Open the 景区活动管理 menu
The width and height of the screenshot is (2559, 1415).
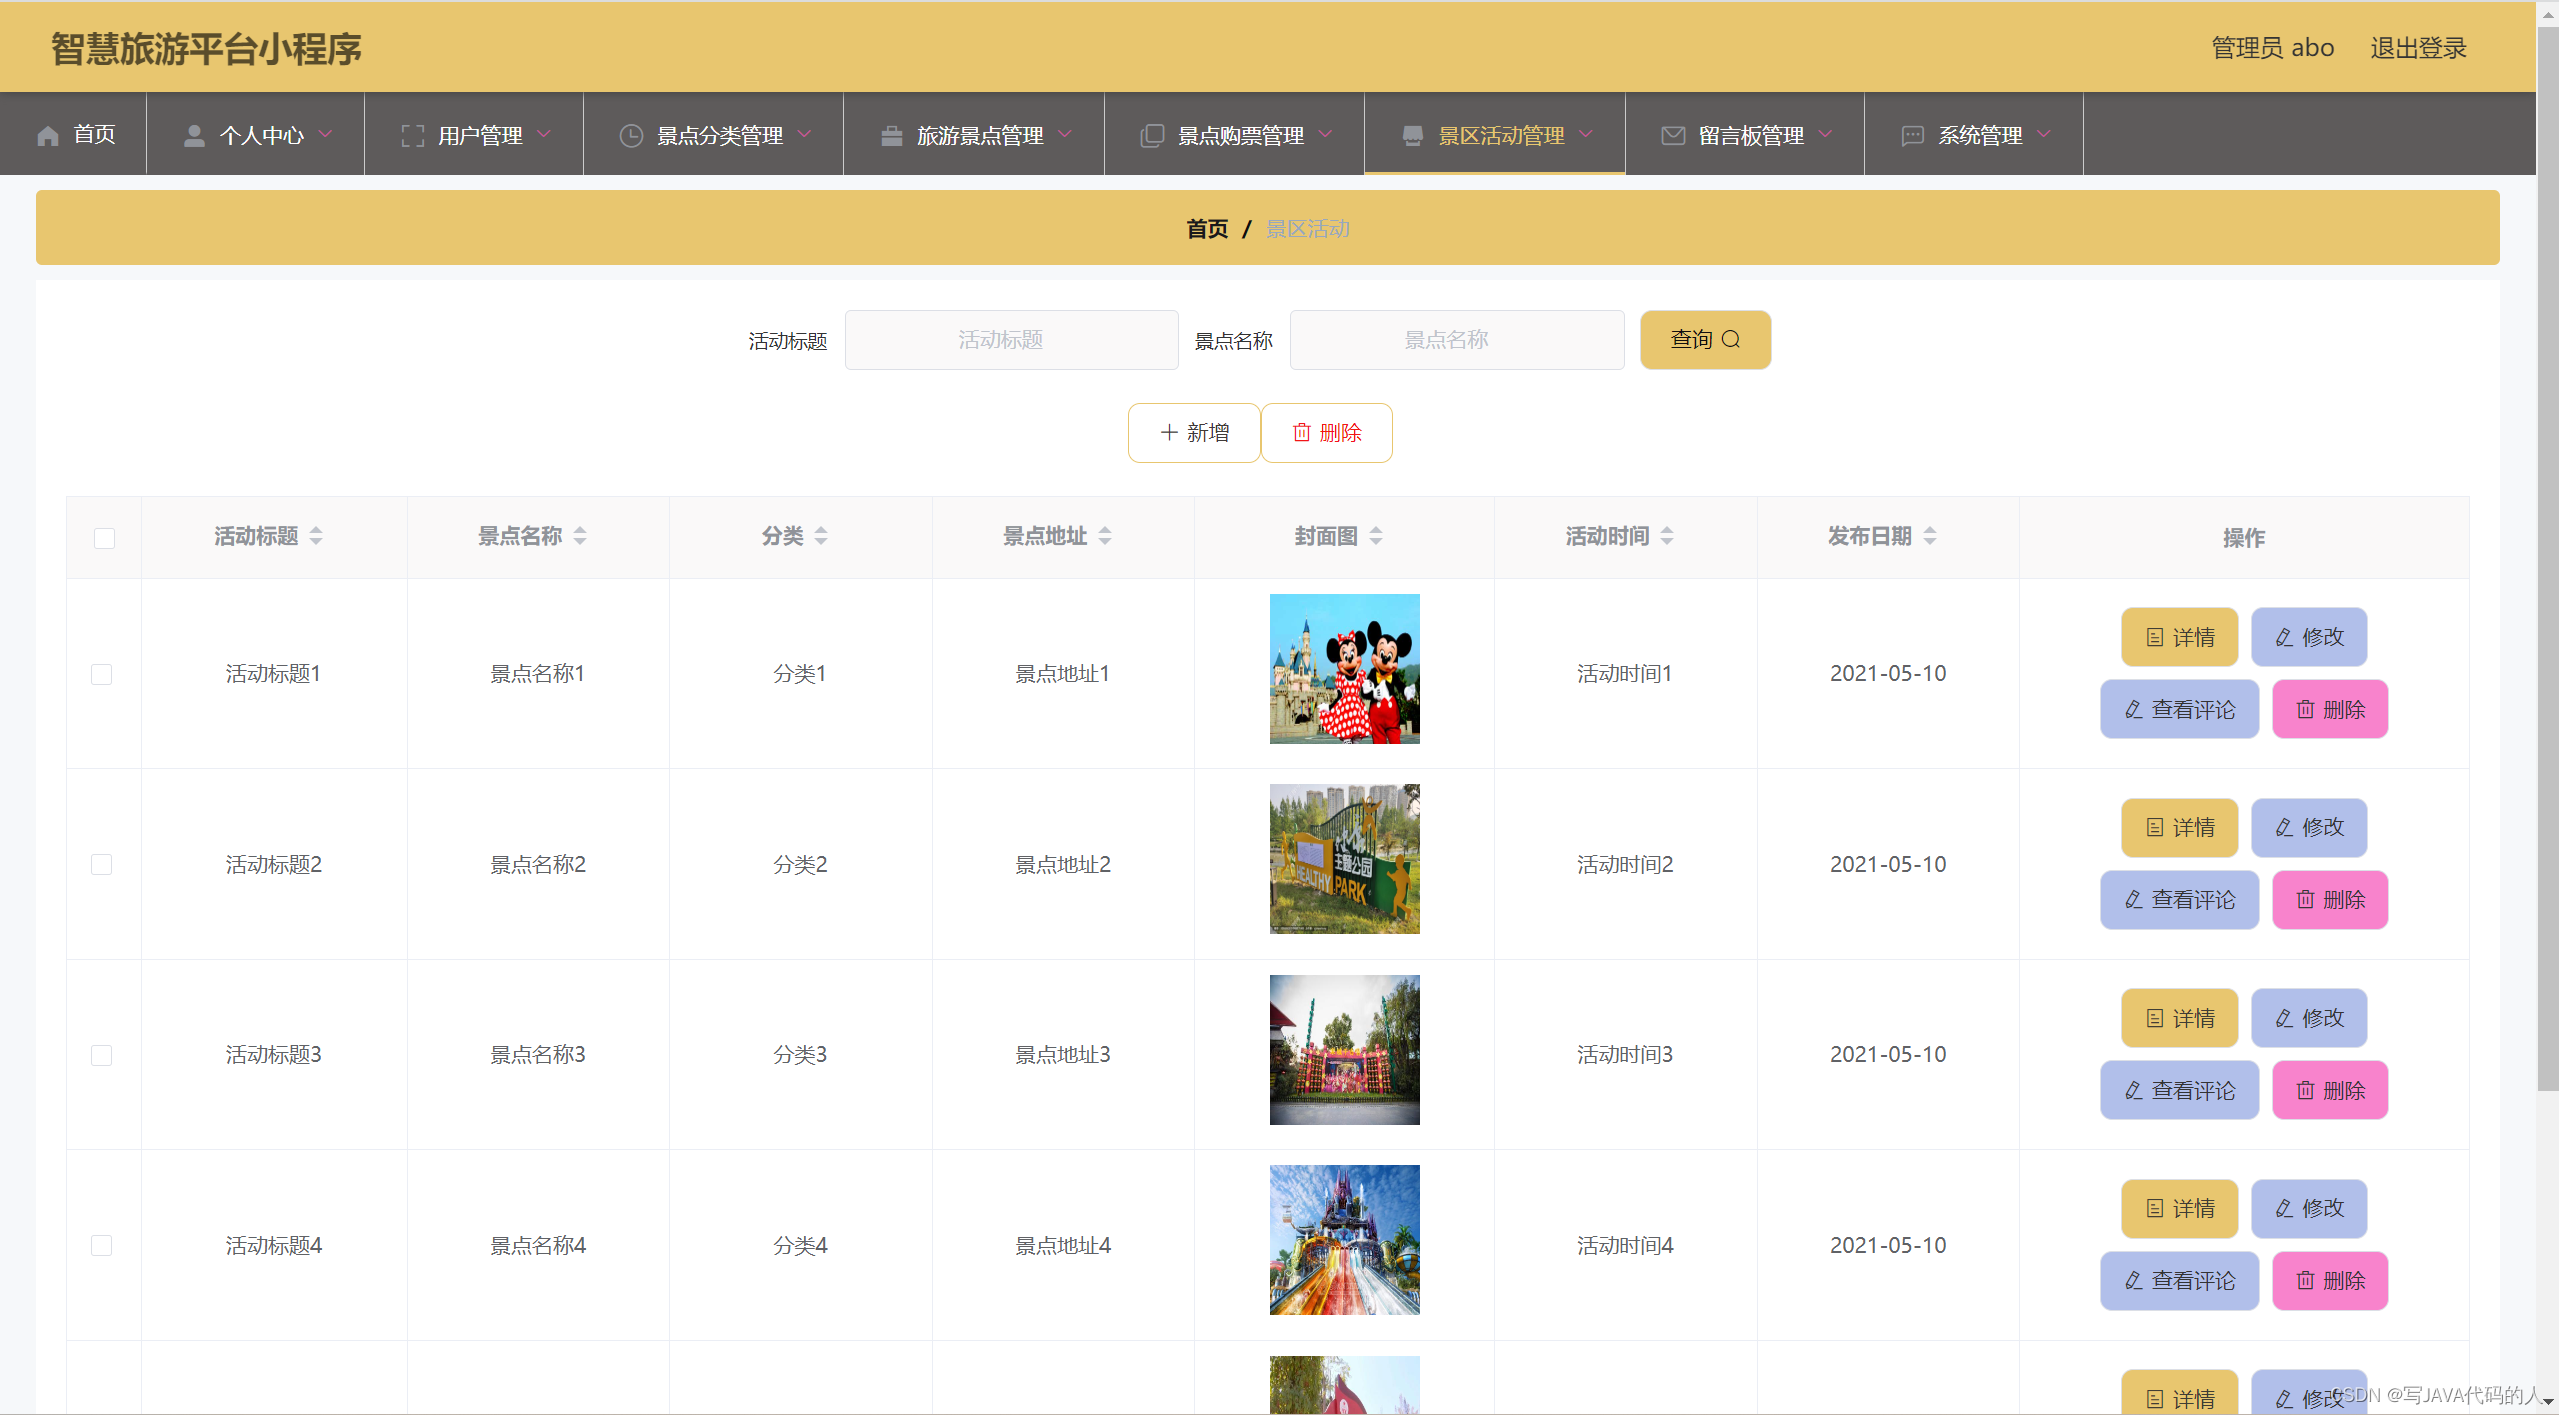(1495, 134)
